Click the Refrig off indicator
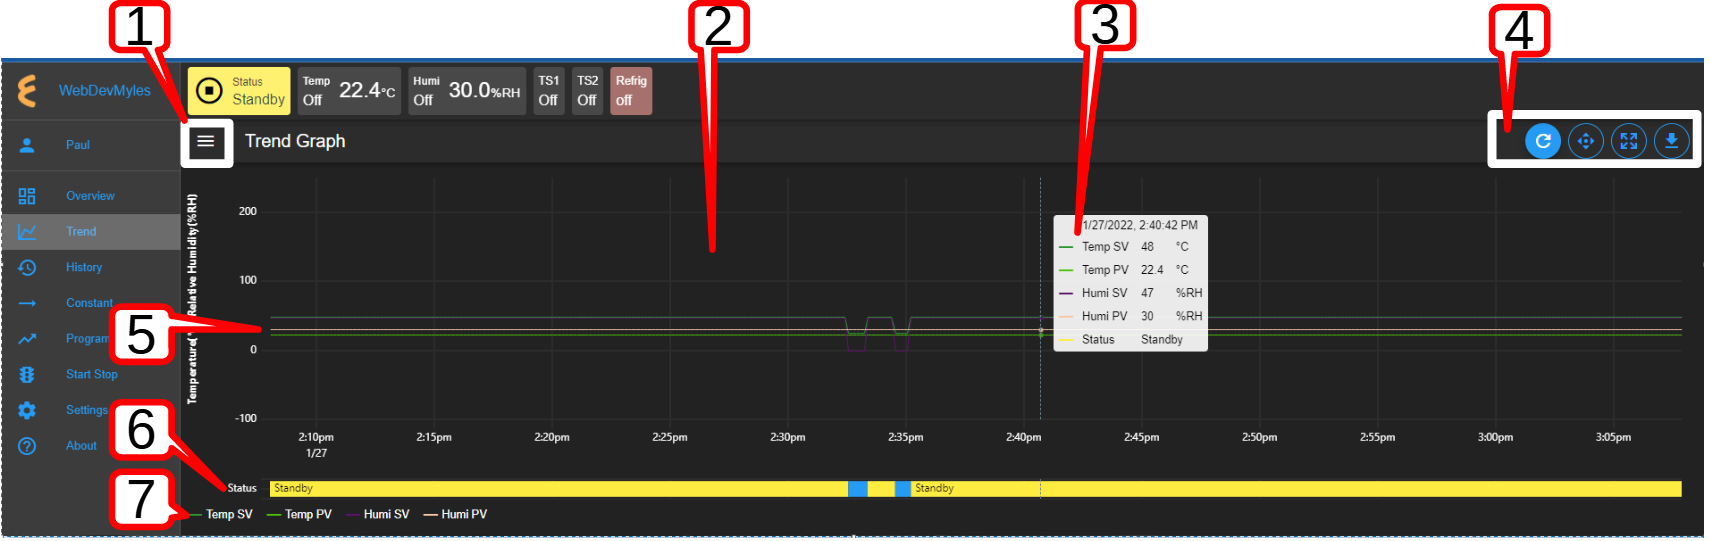1711x541 pixels. pos(631,91)
